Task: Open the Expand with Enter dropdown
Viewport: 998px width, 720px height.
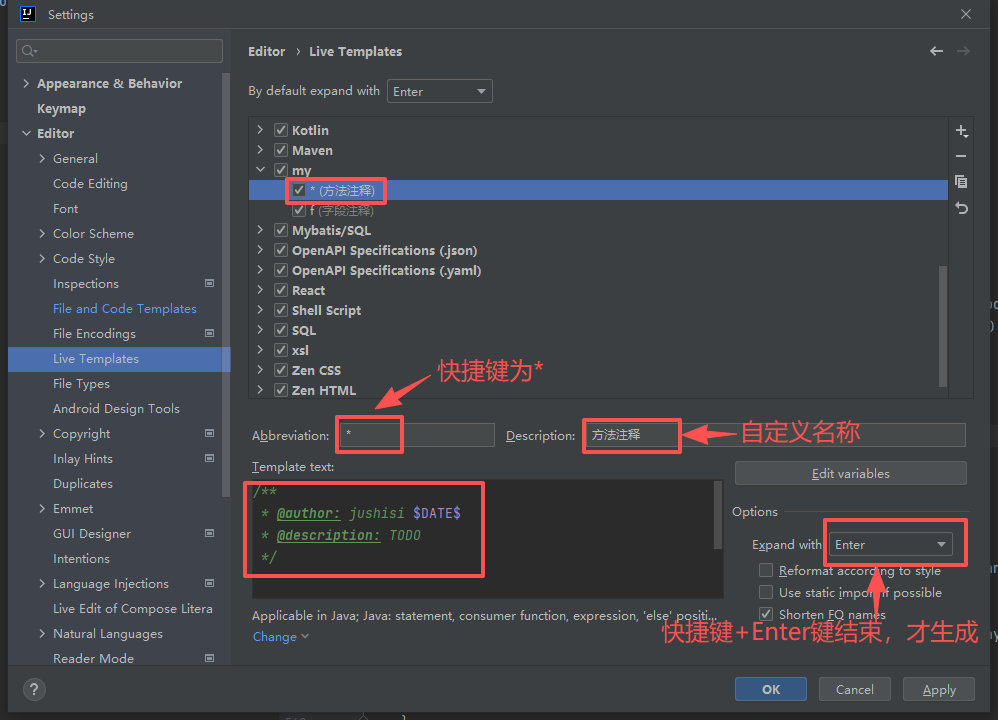Action: (x=890, y=544)
